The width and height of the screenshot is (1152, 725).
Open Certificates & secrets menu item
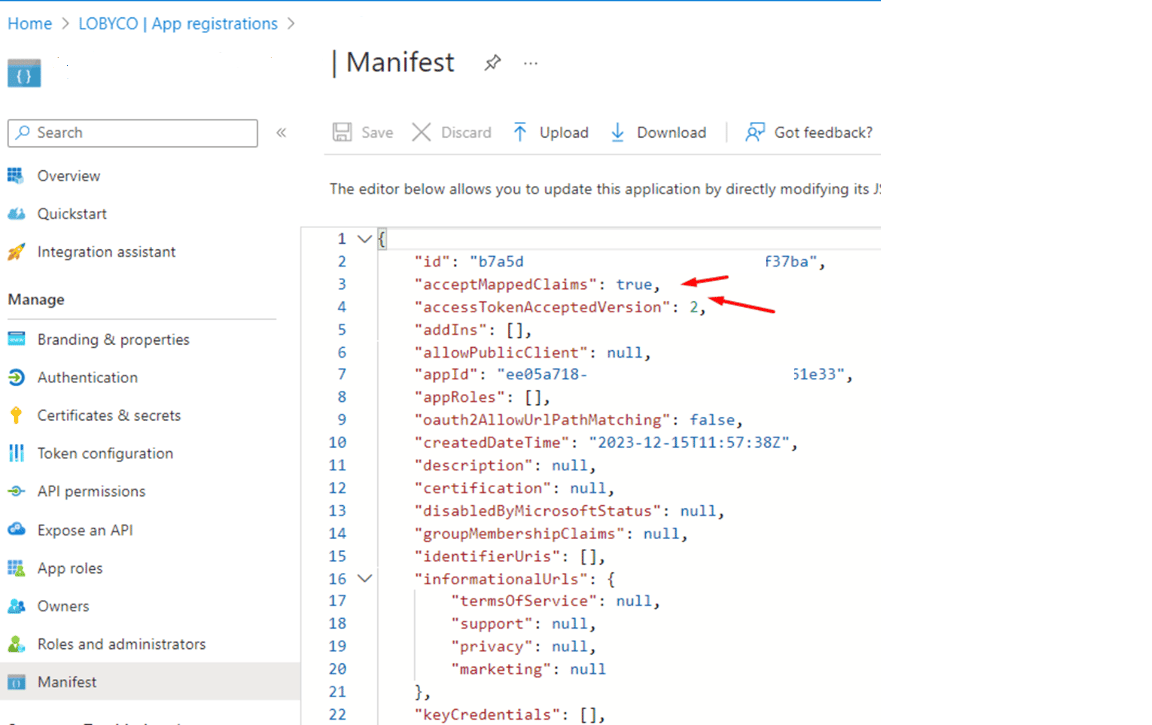tap(109, 416)
